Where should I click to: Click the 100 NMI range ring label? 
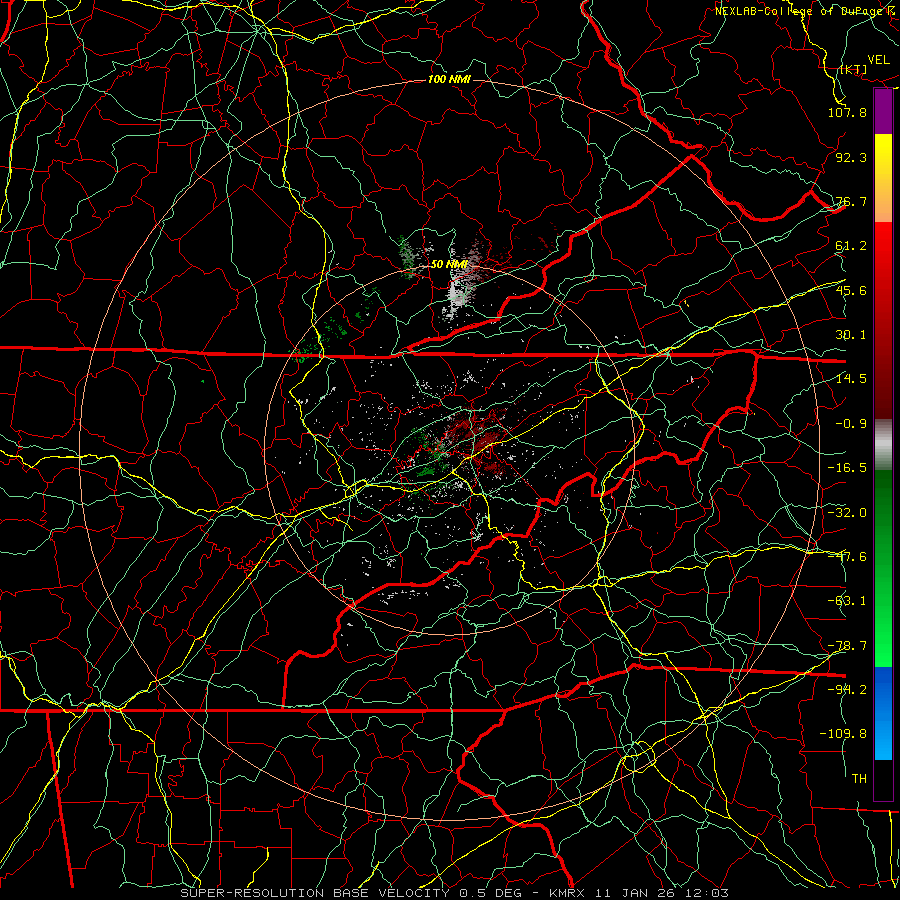449,79
